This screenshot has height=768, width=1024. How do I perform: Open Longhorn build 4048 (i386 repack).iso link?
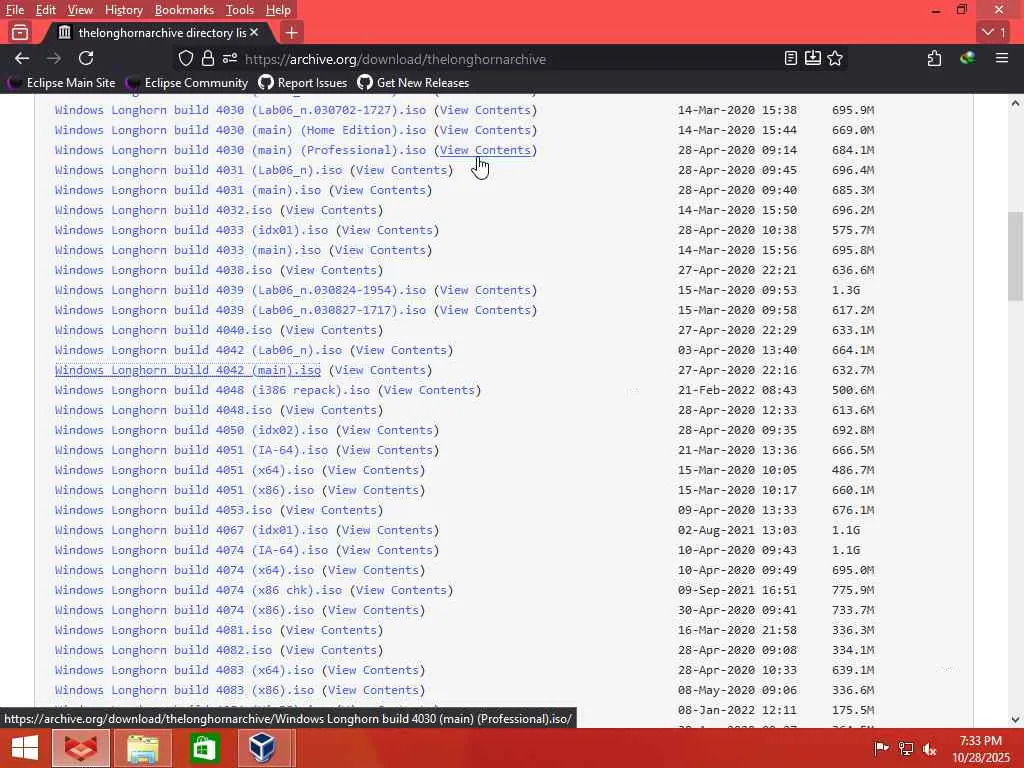(x=212, y=391)
